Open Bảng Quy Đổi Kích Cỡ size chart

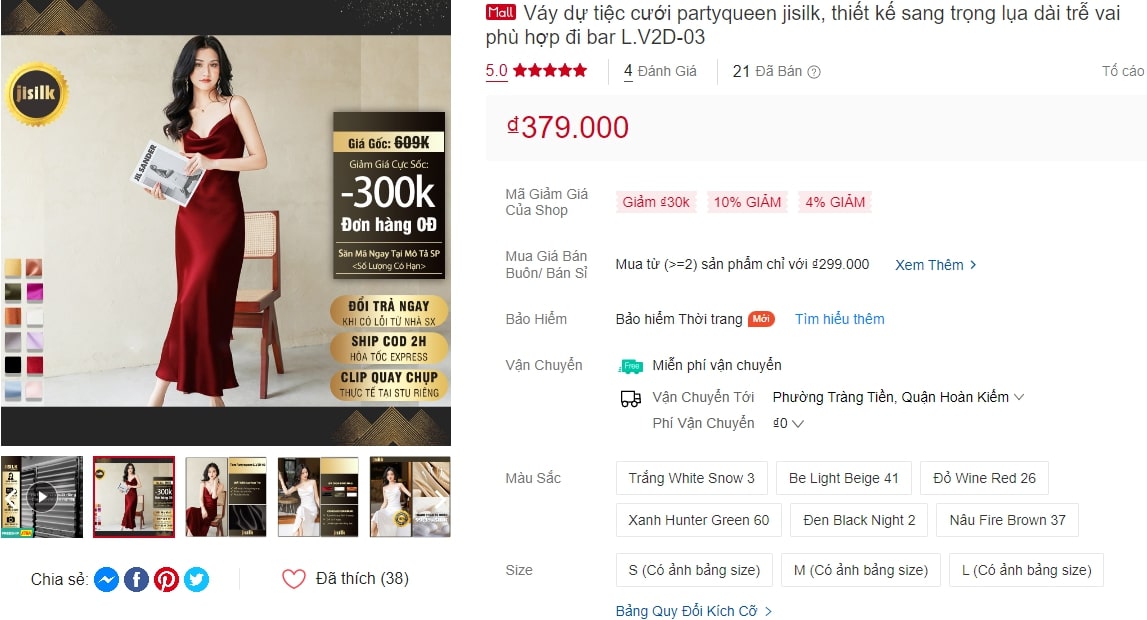pos(693,610)
